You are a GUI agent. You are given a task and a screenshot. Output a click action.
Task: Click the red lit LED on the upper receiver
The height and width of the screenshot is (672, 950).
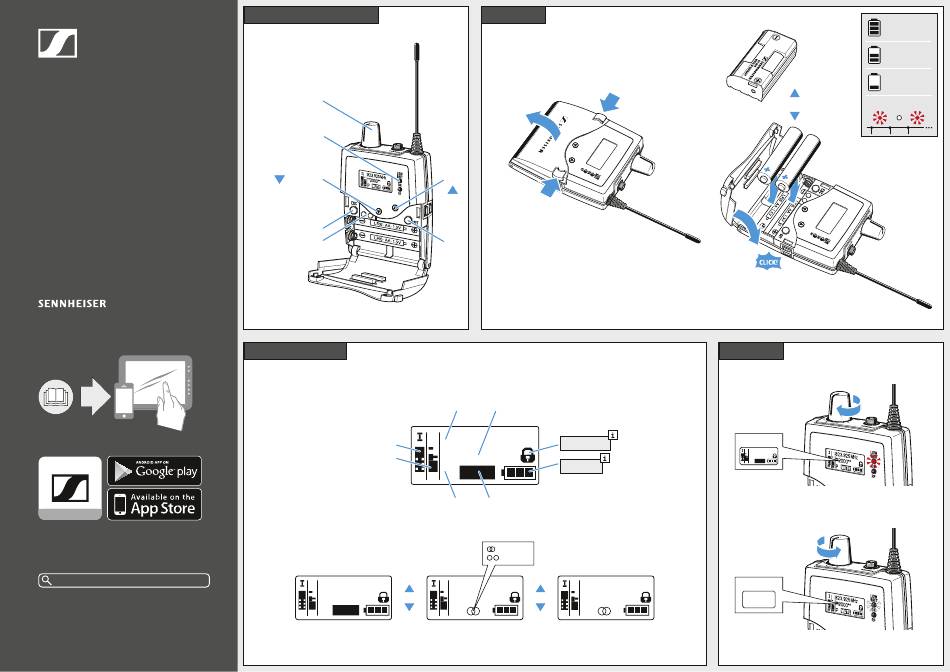pyautogui.click(x=874, y=462)
